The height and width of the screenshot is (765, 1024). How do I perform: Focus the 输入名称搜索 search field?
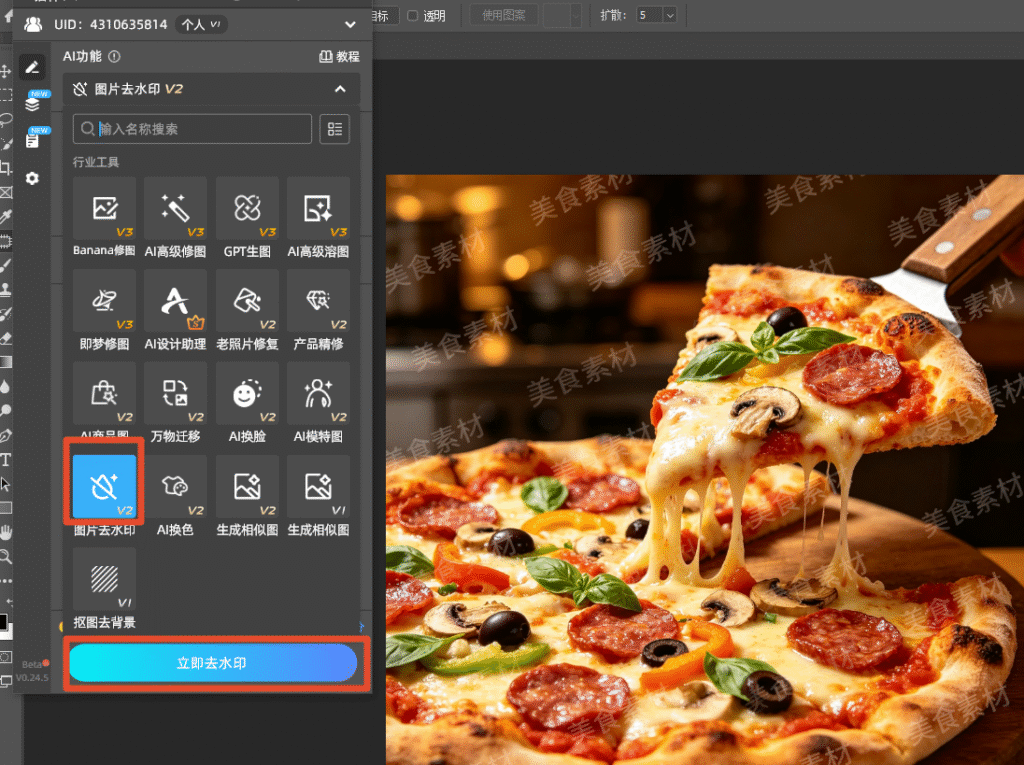click(x=192, y=129)
